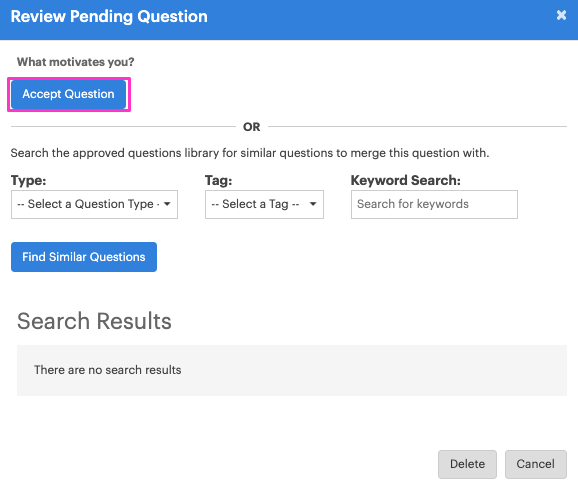Click the OR divider text
This screenshot has height=484, width=578.
point(252,127)
